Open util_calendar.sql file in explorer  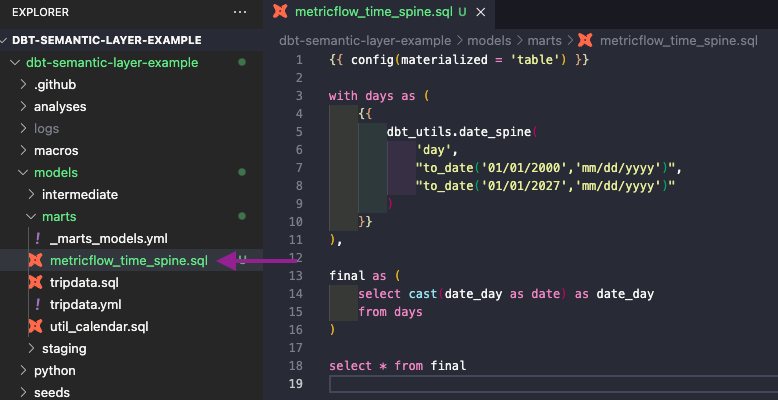[x=99, y=327]
